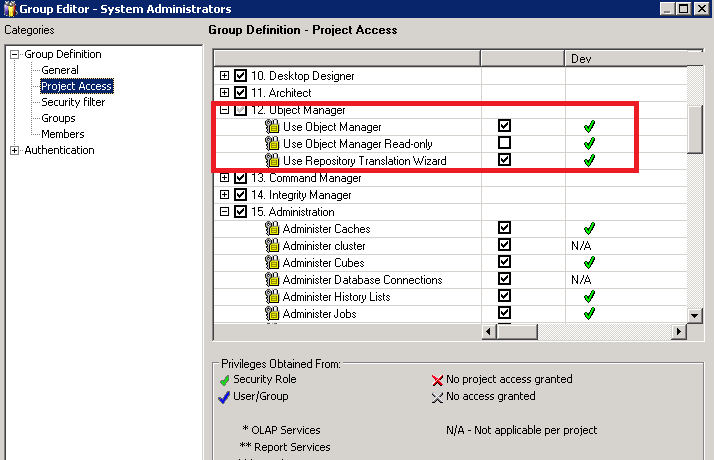Click vertical scrollbar down arrow in privileges list
The image size is (714, 460).
point(694,315)
